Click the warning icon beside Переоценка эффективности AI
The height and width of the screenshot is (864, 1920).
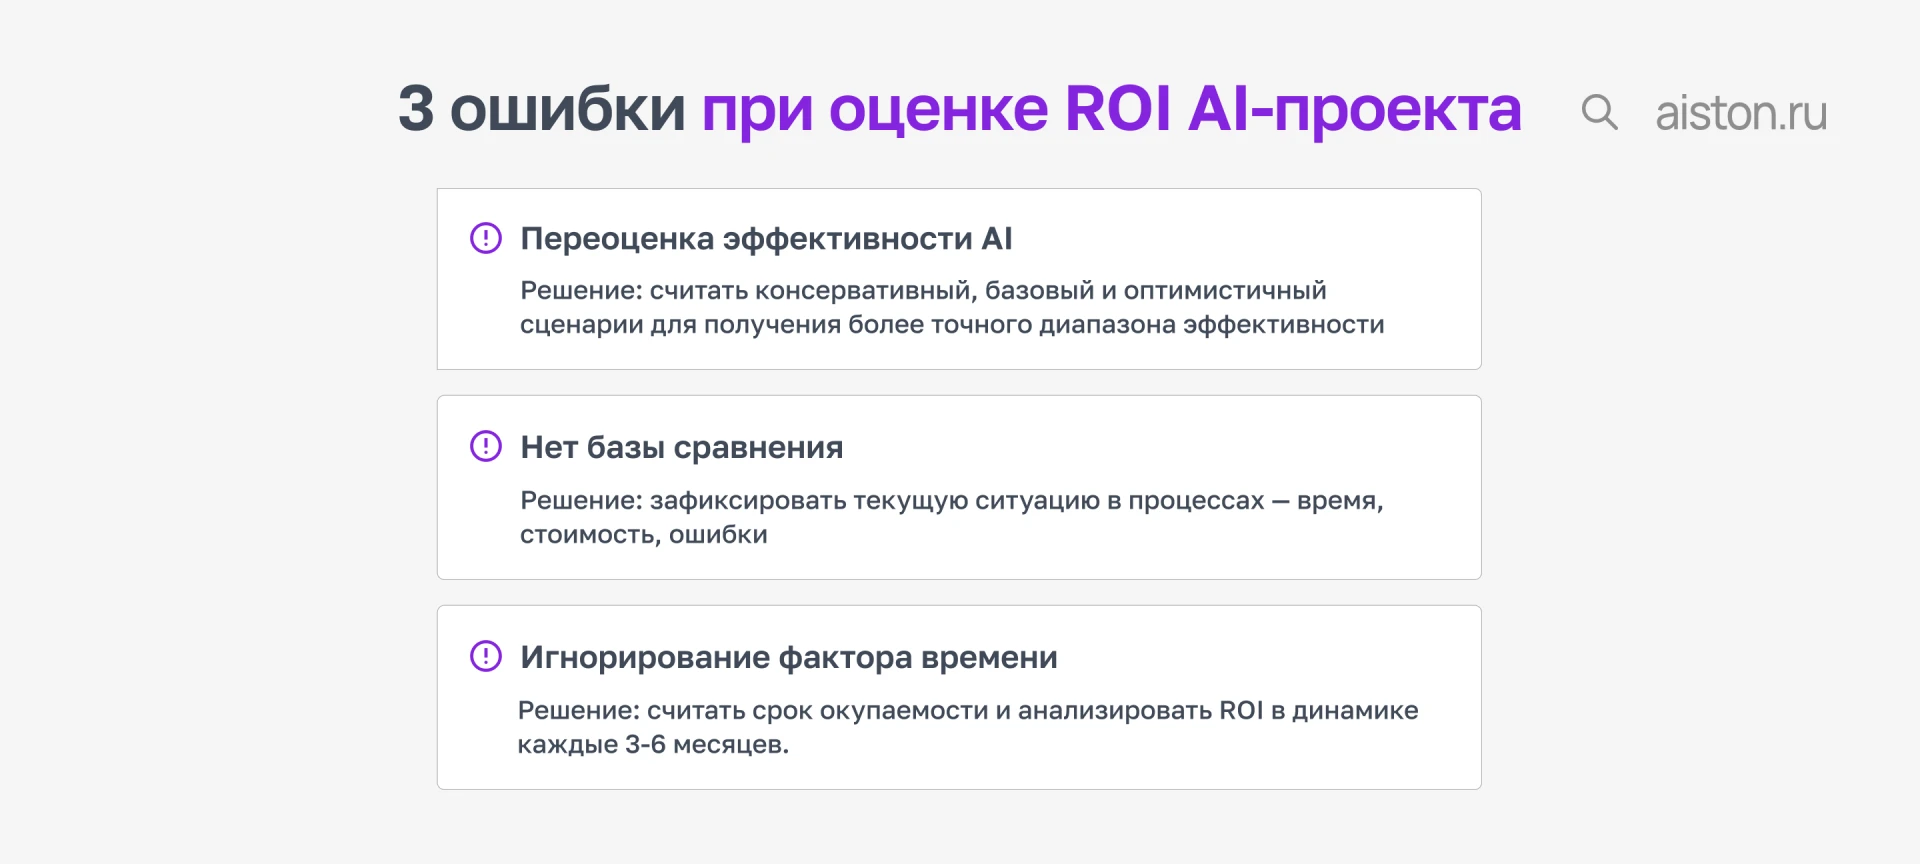(486, 238)
